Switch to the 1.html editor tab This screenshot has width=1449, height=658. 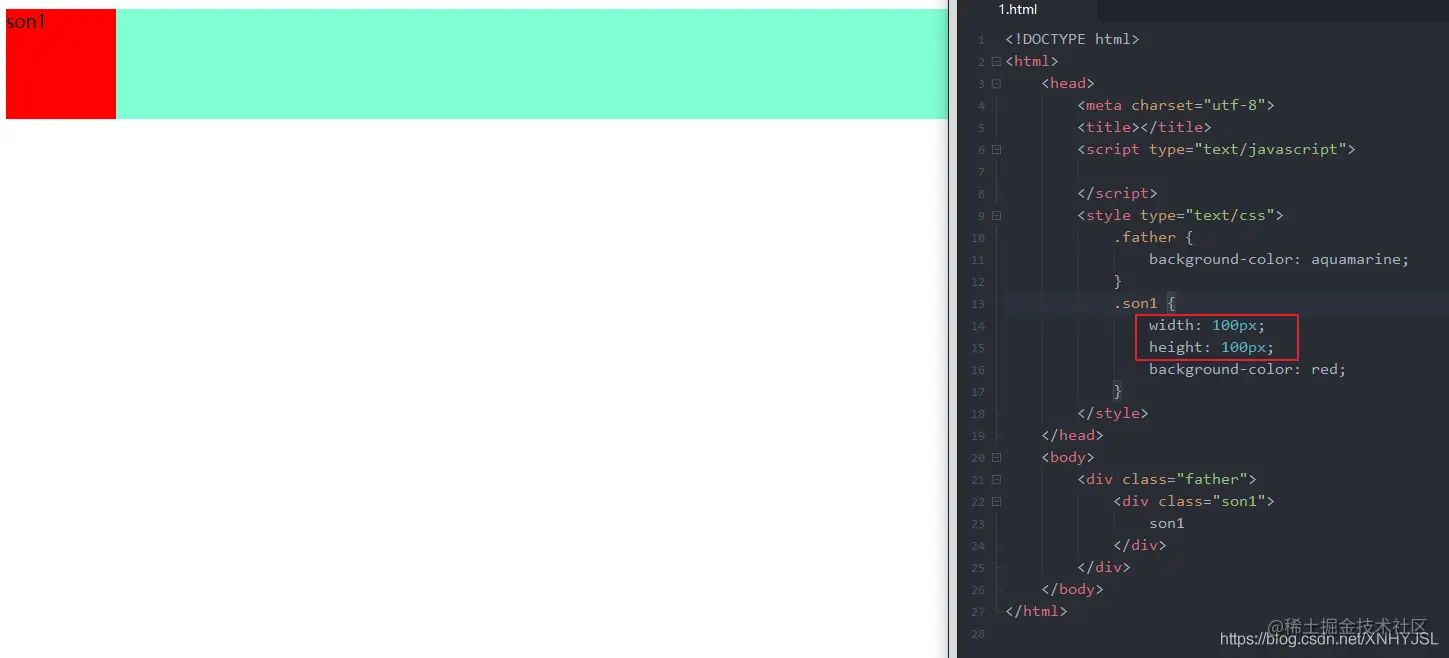pyautogui.click(x=1018, y=10)
